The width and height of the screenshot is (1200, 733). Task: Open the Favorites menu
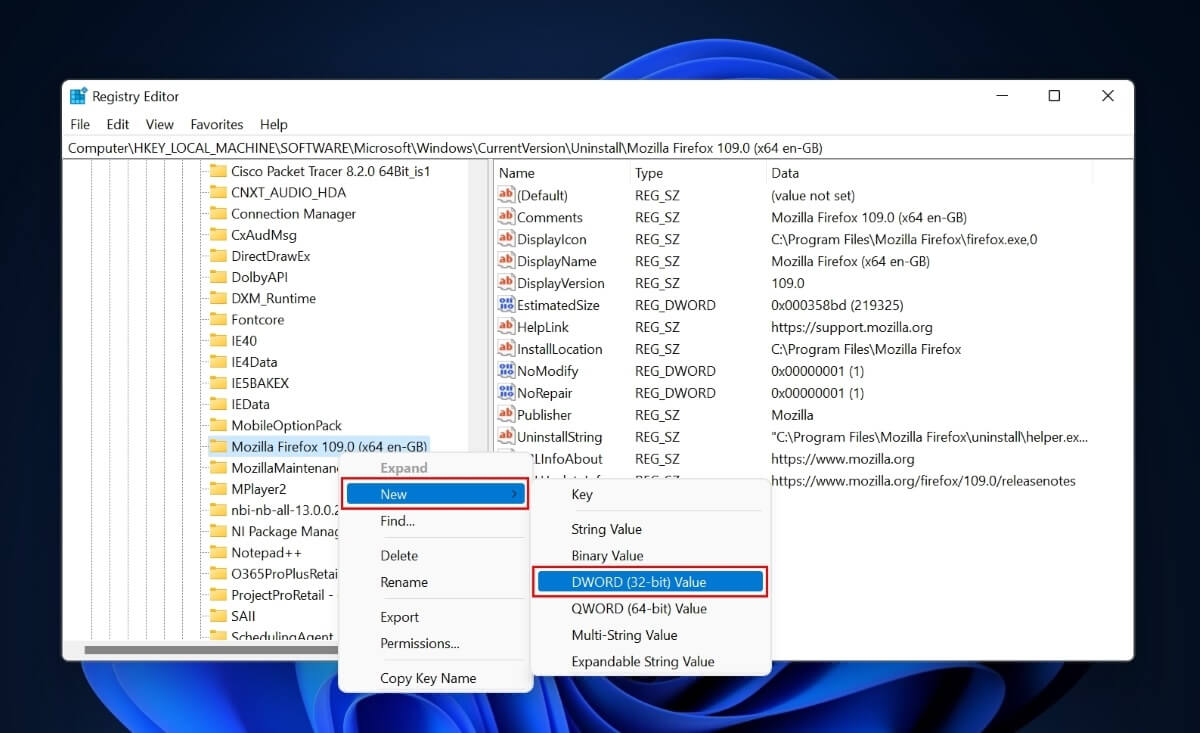[216, 124]
